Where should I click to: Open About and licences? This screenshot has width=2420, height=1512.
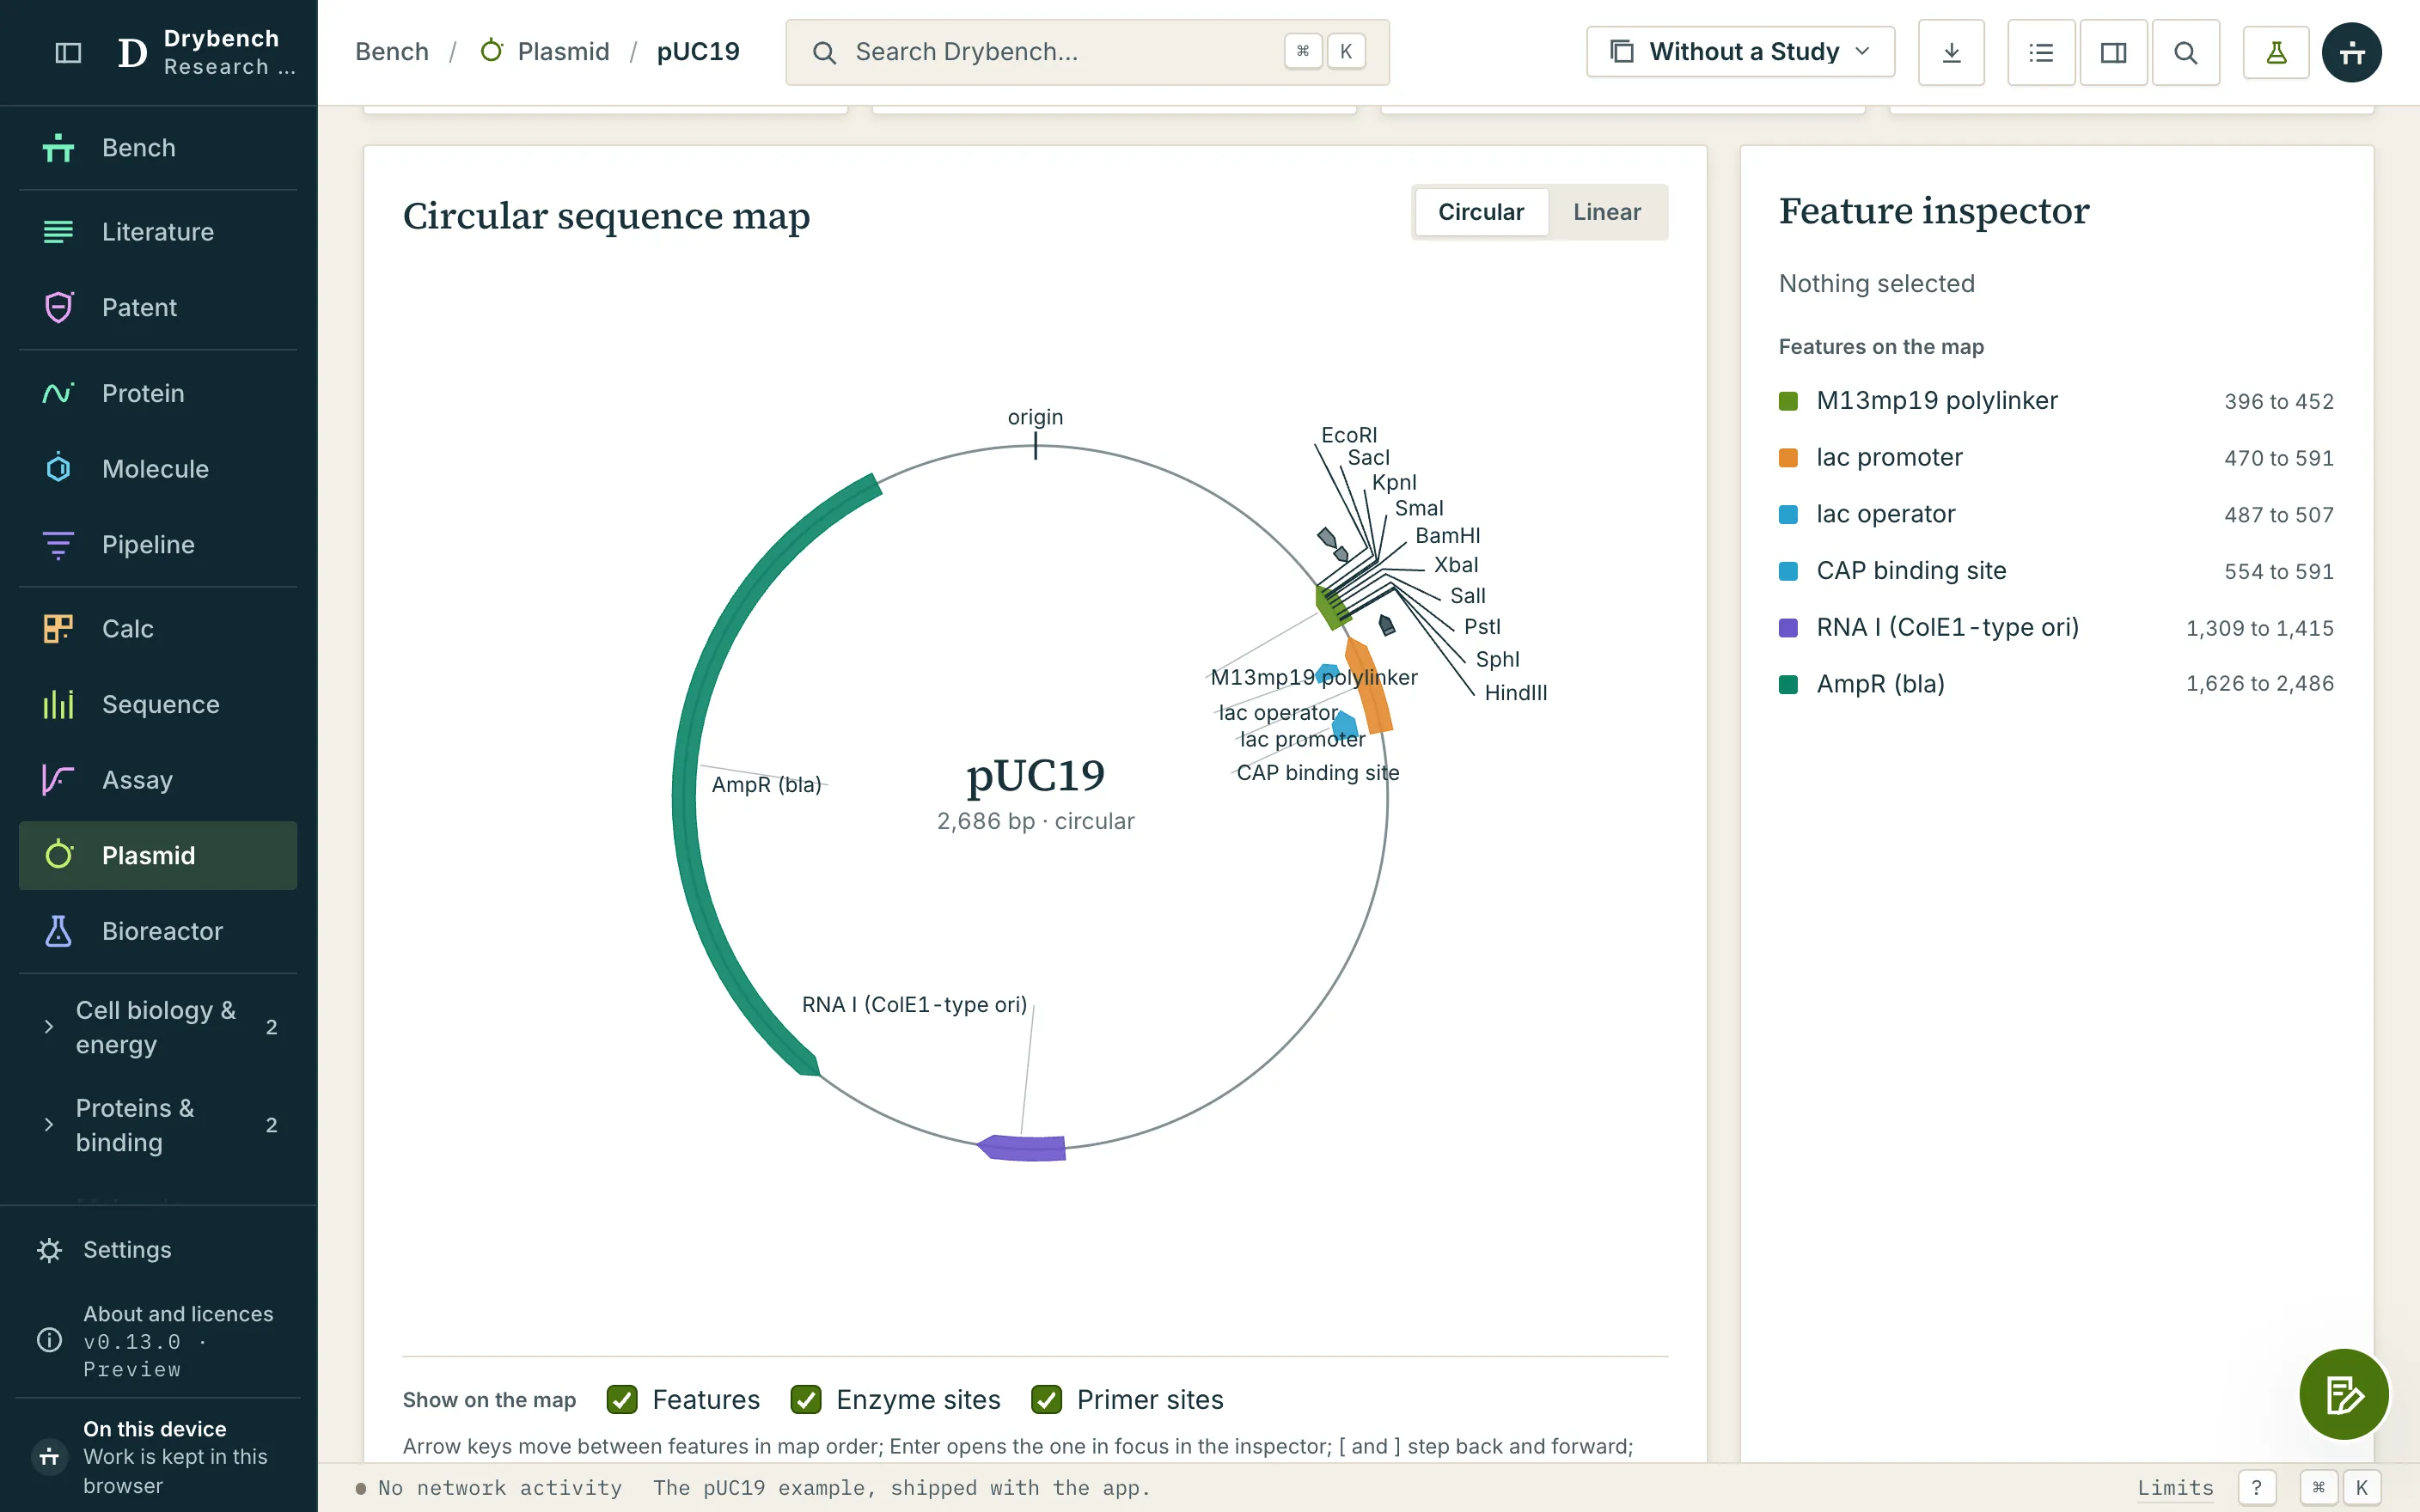(x=158, y=1341)
